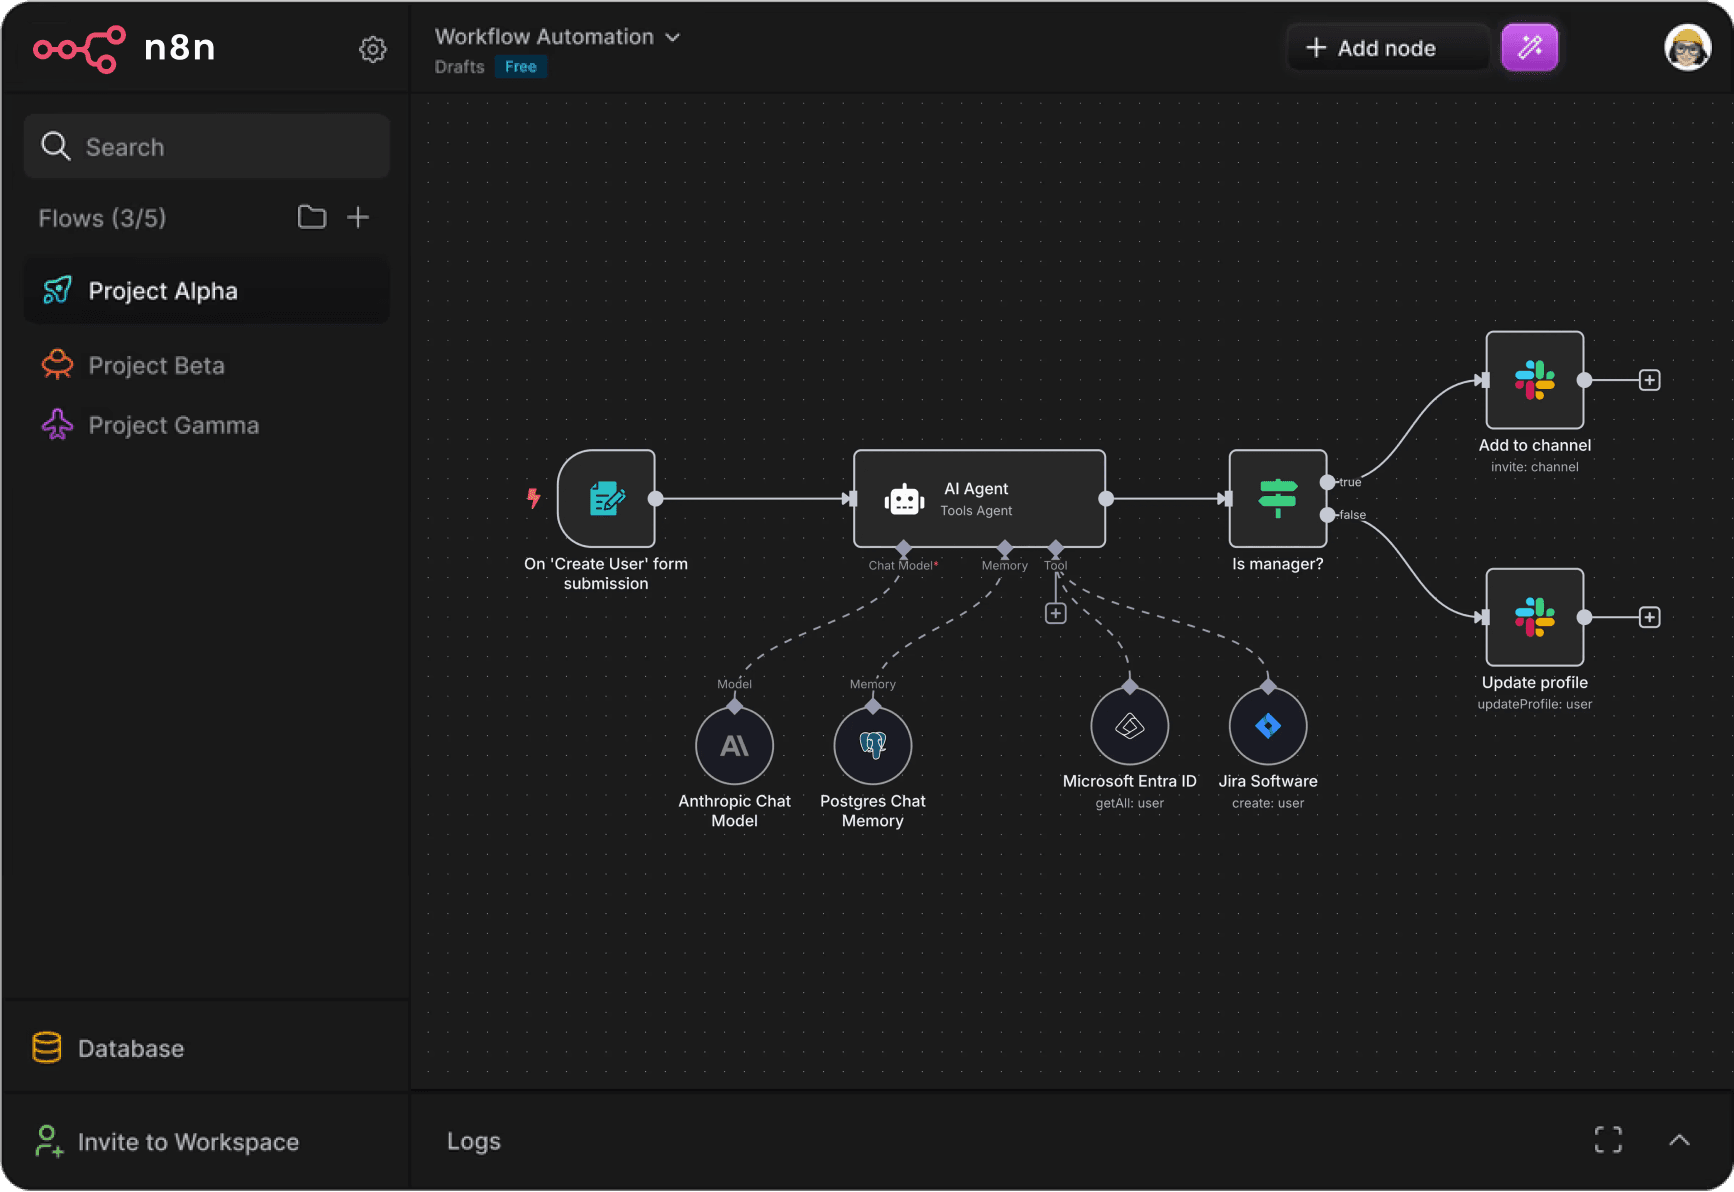Click the magic wand AI assistant button
Viewport: 1734px width, 1192px height.
pos(1529,47)
